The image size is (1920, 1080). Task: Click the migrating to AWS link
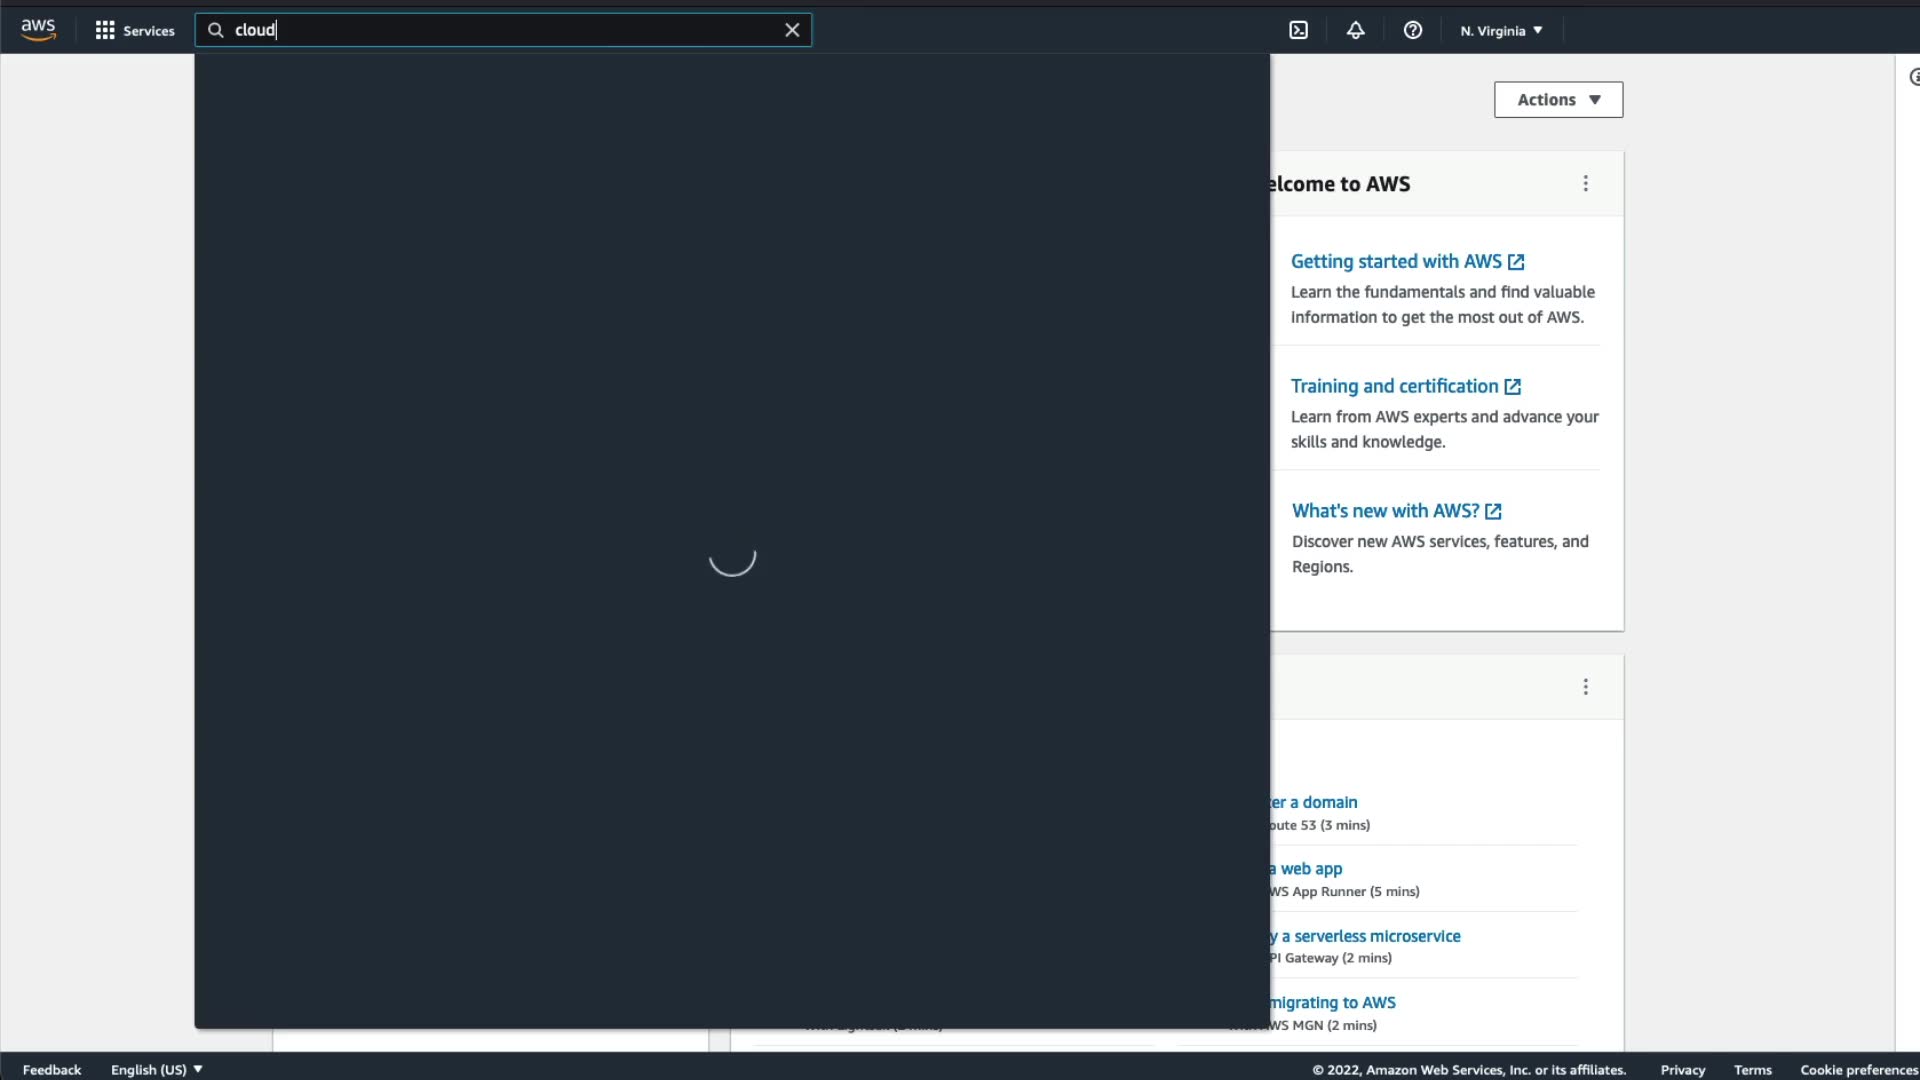(x=1333, y=1002)
